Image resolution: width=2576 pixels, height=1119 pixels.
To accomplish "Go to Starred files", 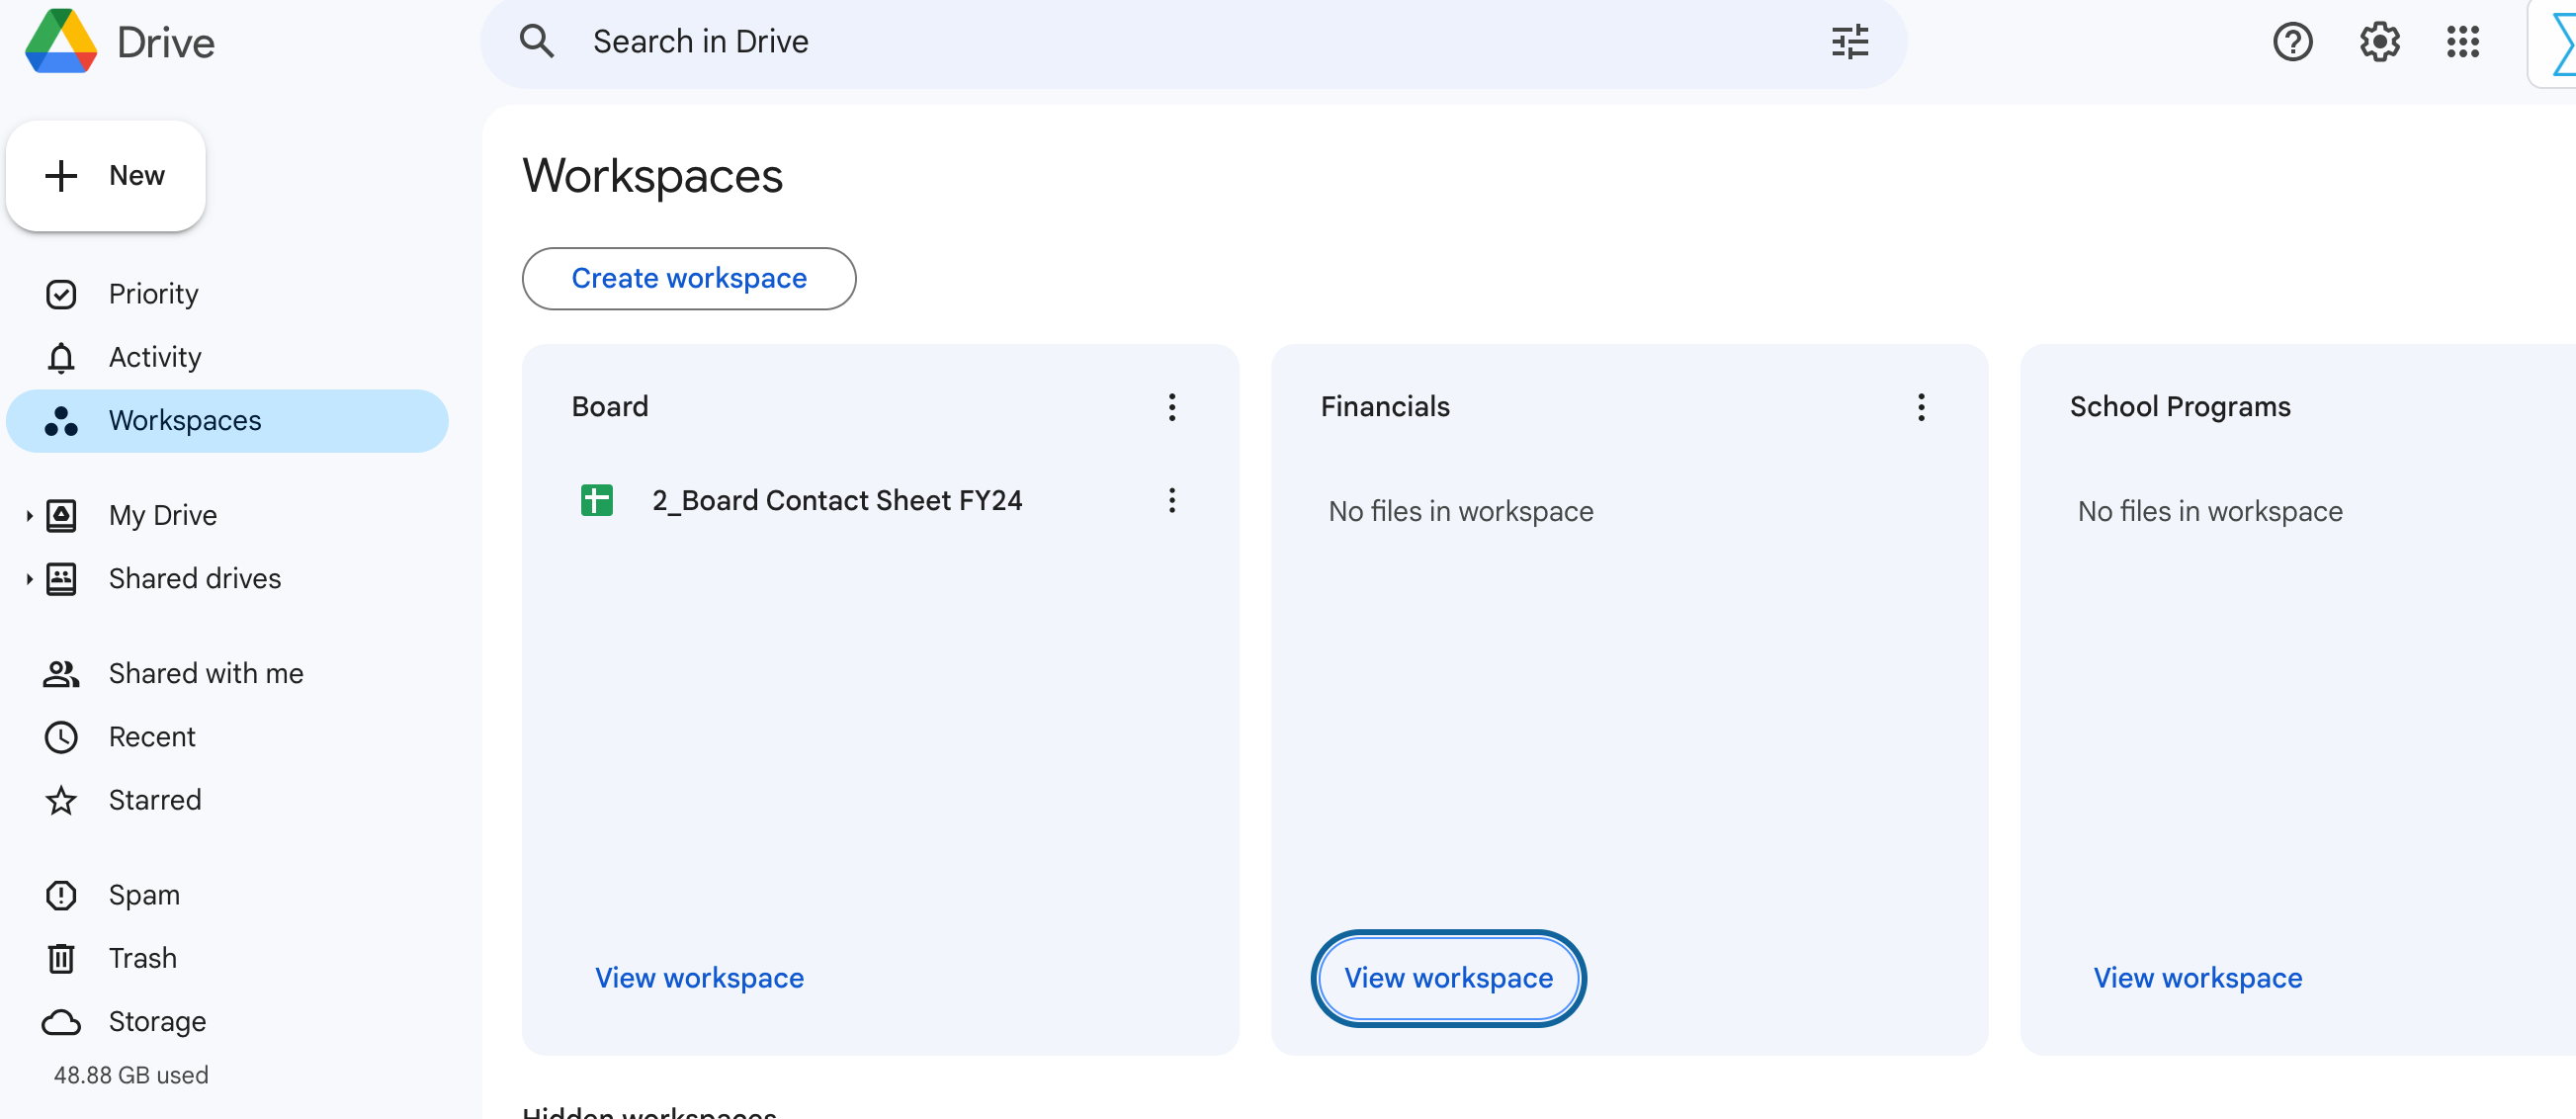I will point(155,800).
